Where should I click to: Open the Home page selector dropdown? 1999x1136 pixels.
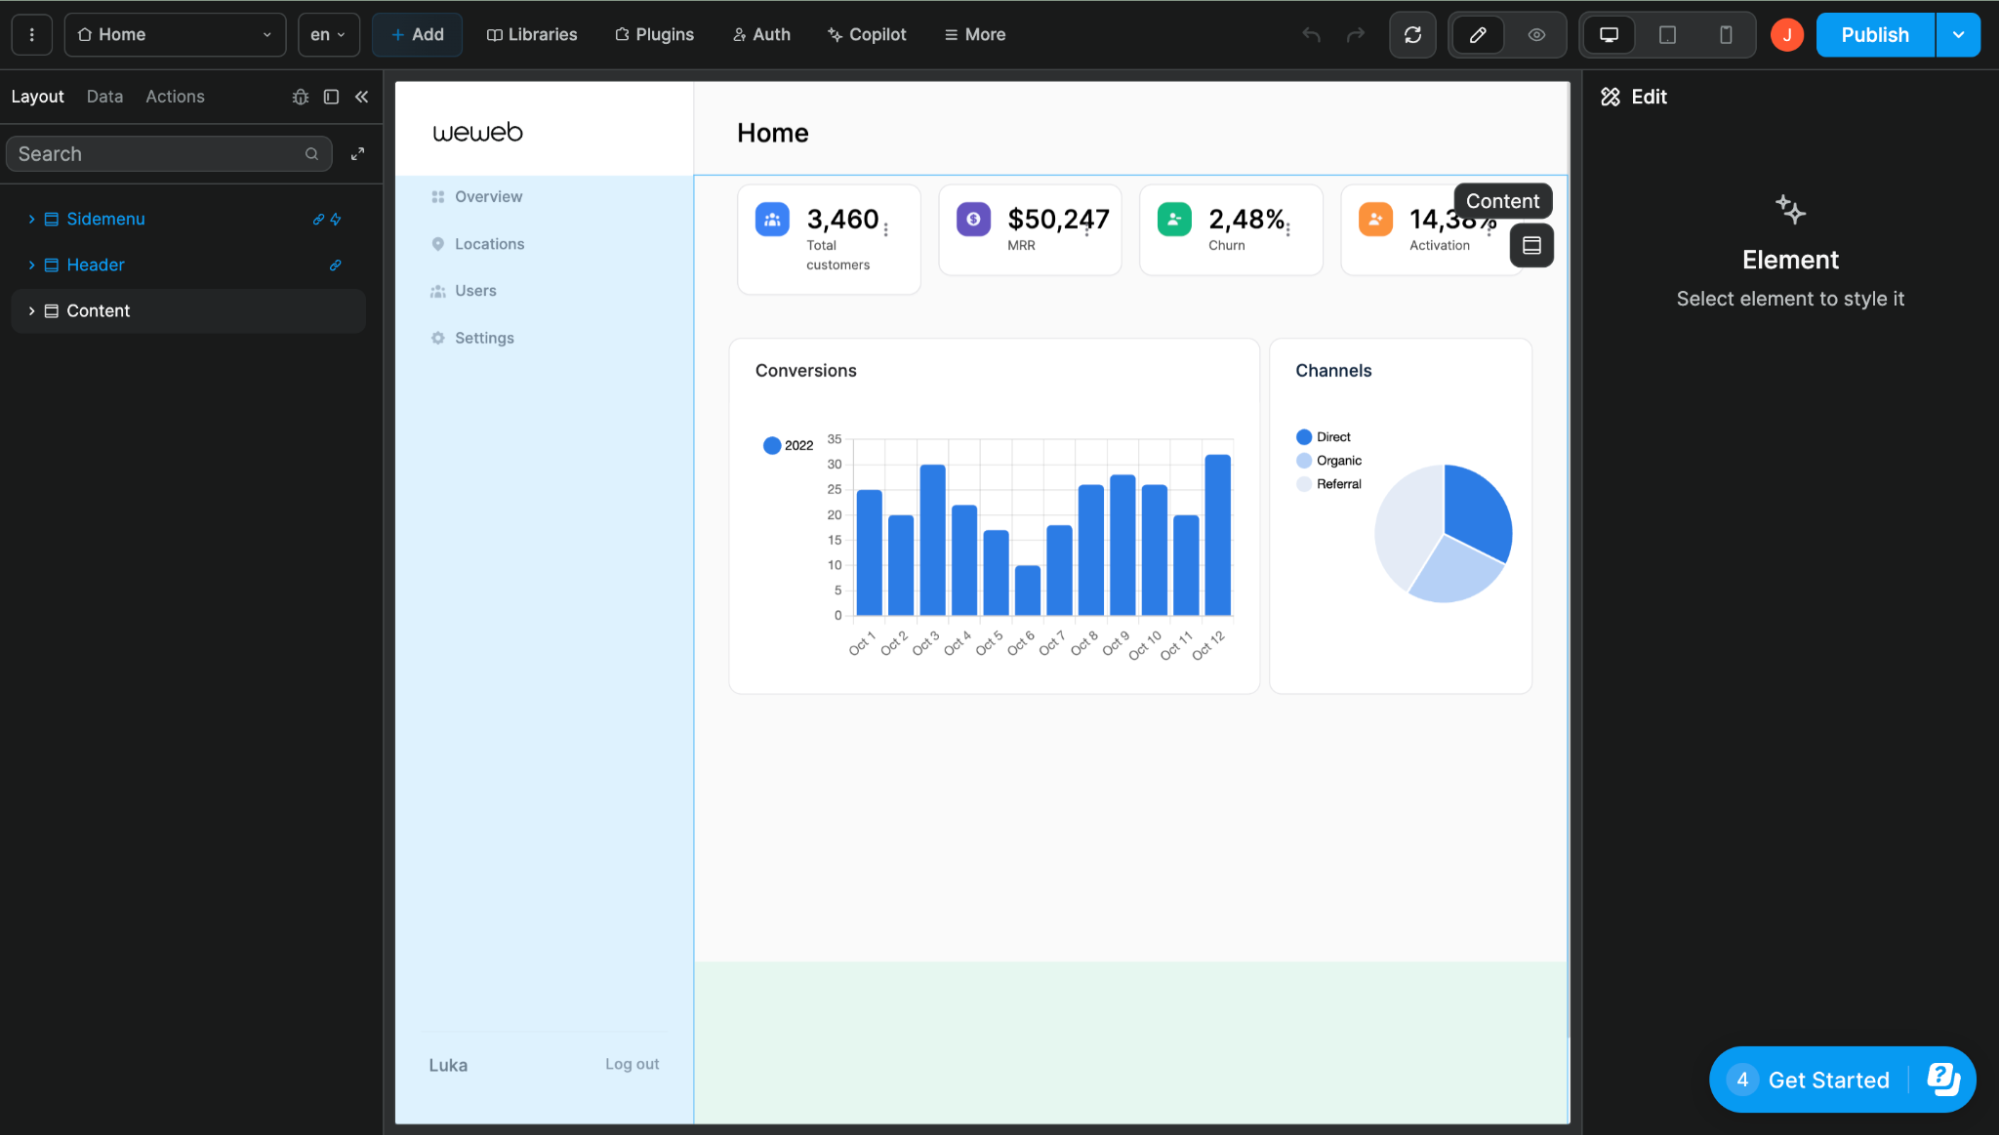click(x=175, y=34)
